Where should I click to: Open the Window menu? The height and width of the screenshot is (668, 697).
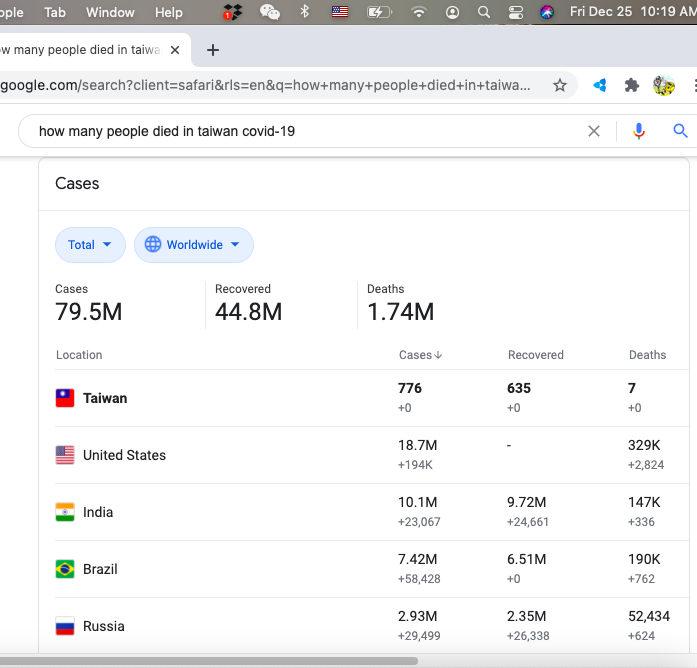coord(110,12)
